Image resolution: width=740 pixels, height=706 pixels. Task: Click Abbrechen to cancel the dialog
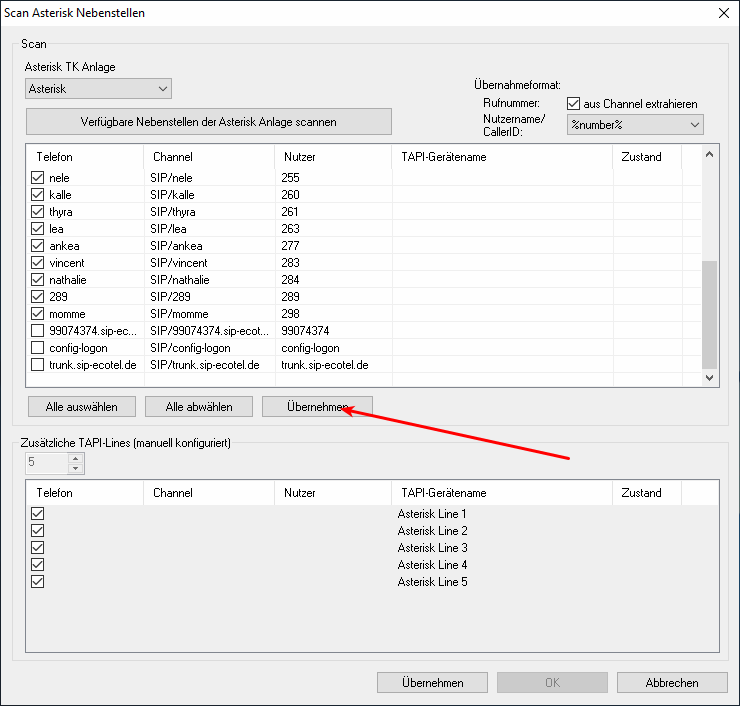(x=671, y=683)
